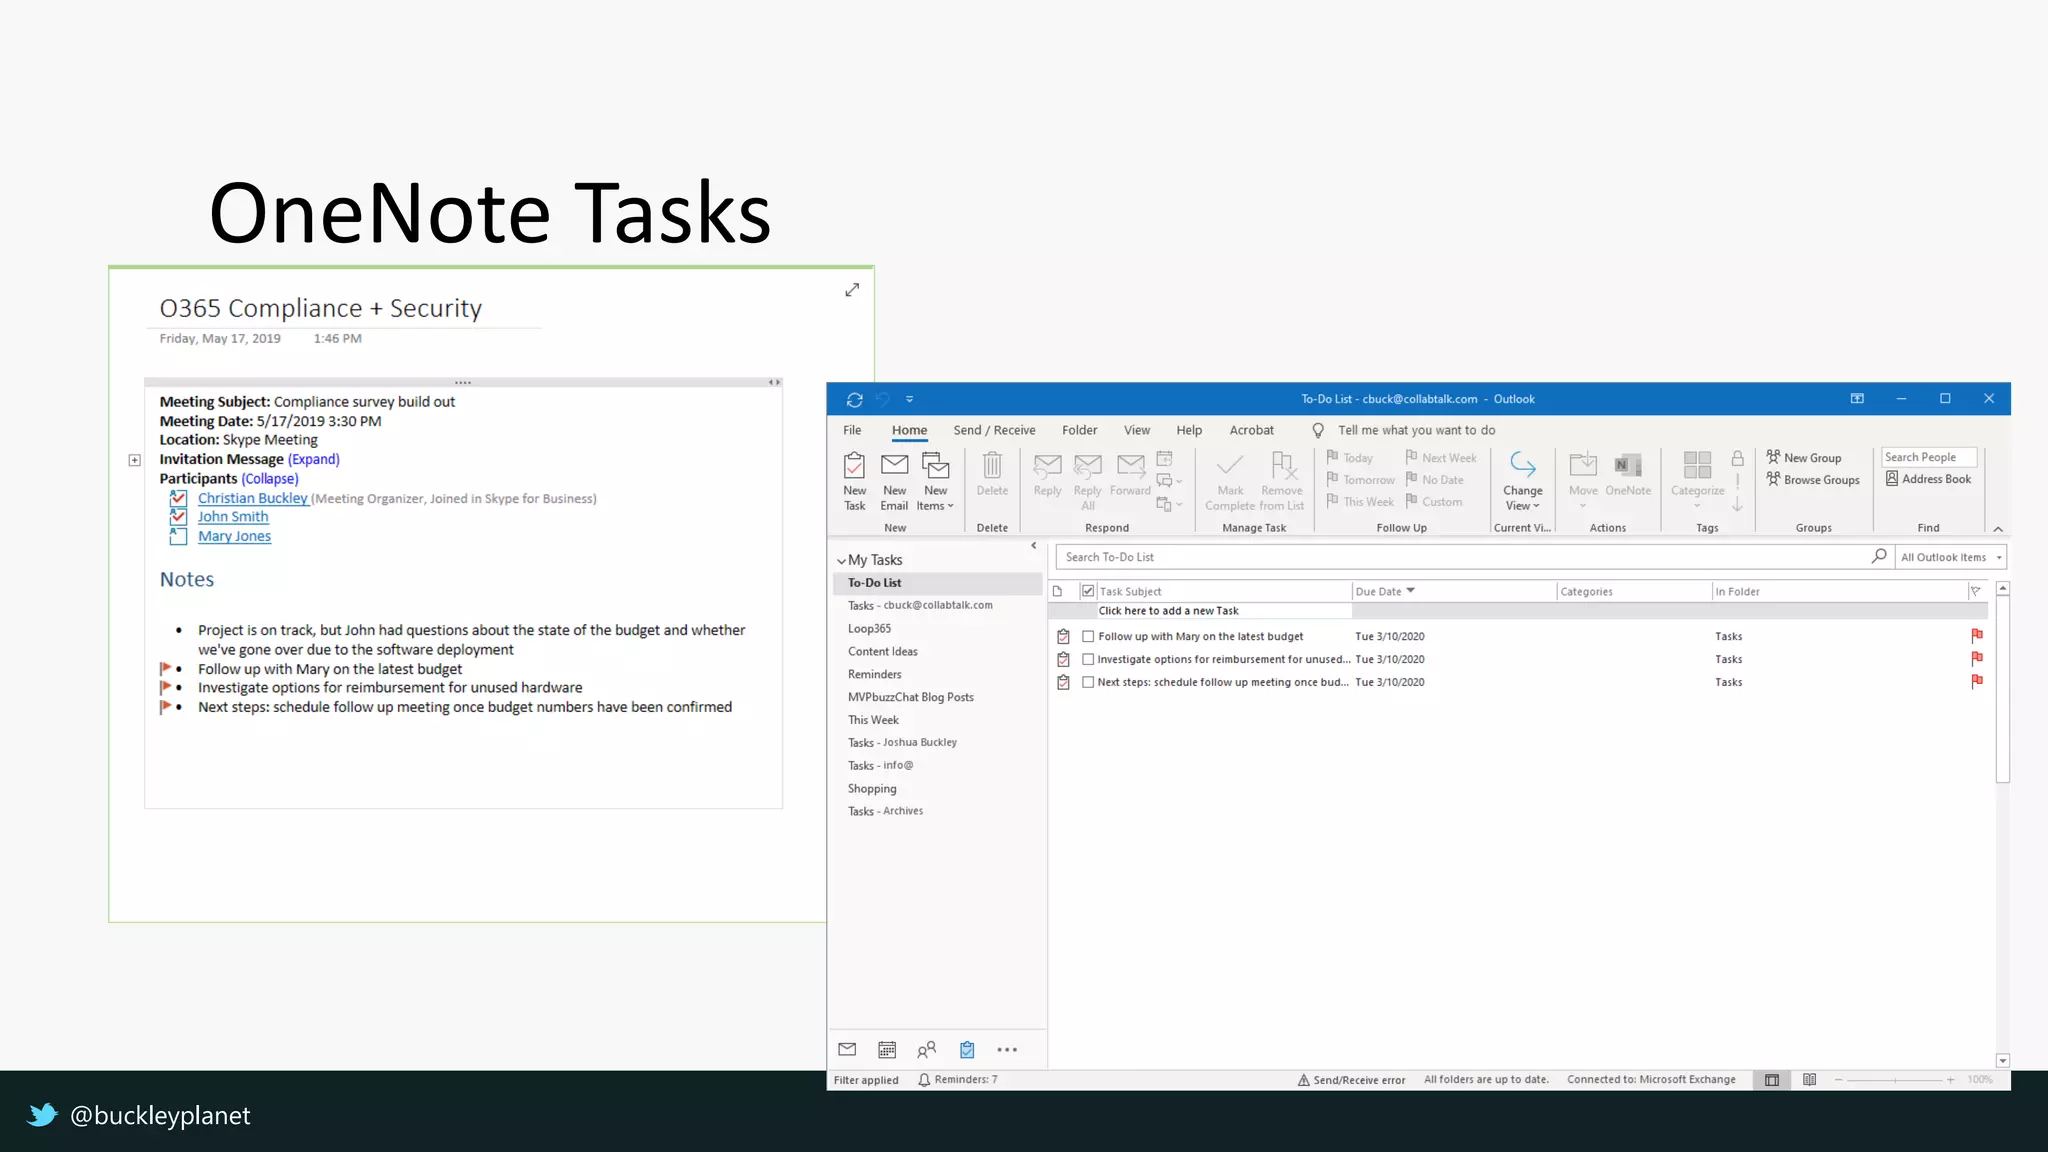Toggle Christian Buckley participant checkbox in OneNote
2048x1152 pixels.
pos(178,498)
